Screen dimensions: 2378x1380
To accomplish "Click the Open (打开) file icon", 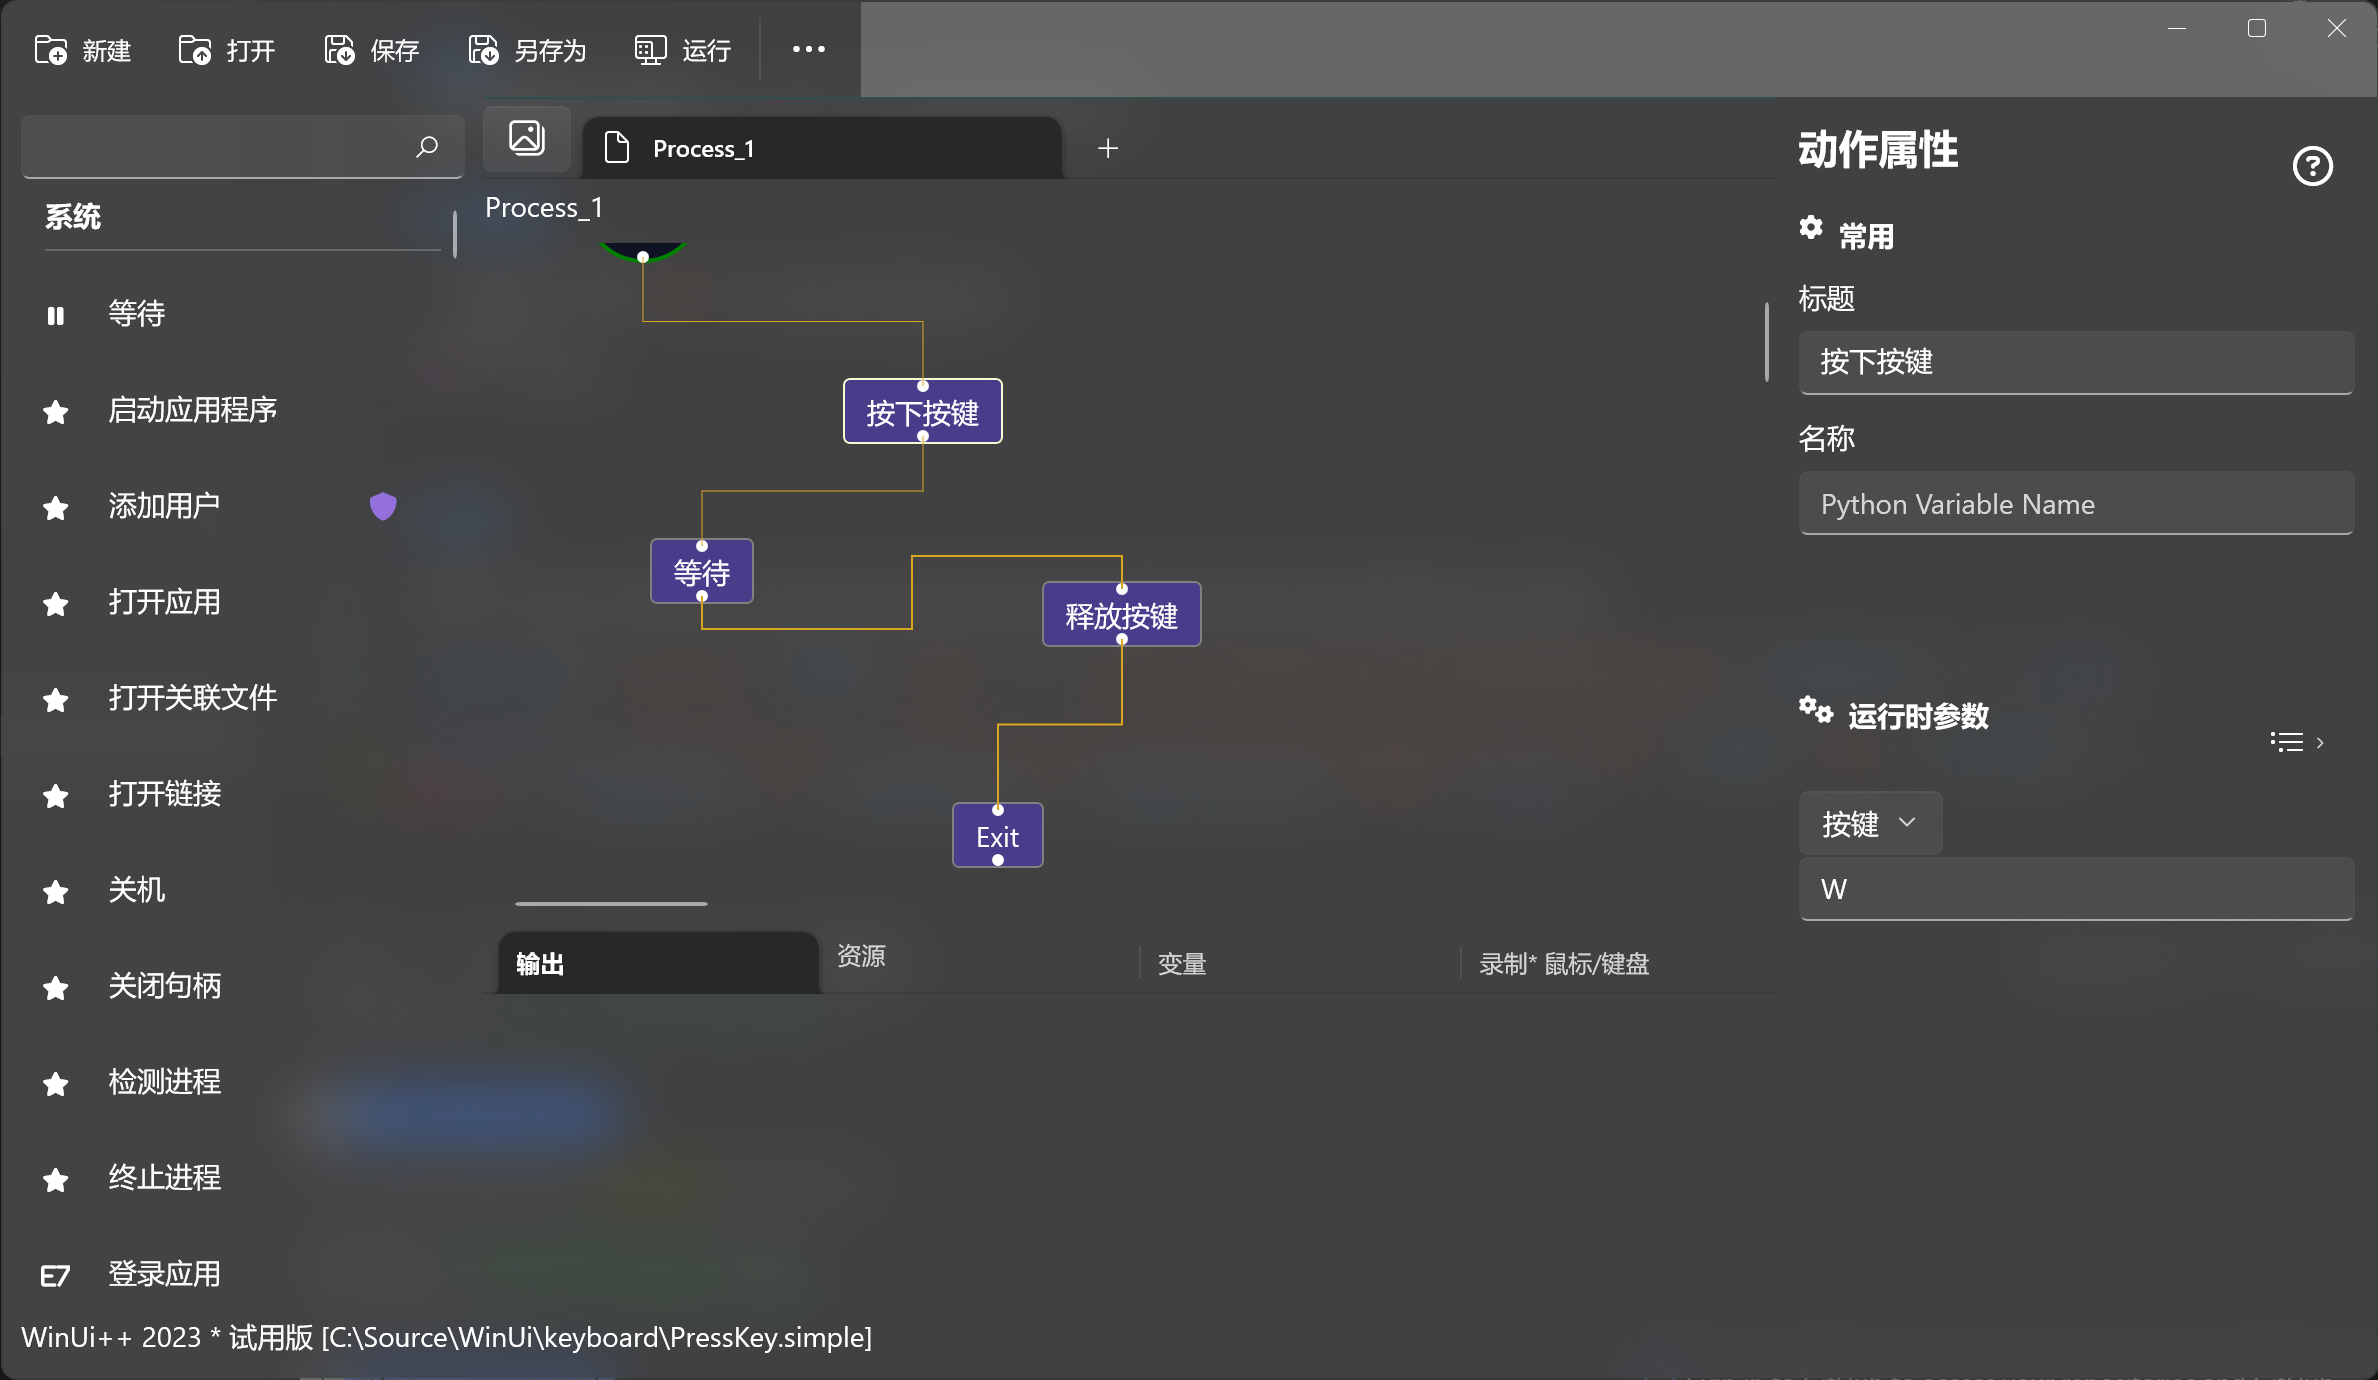I will pos(195,50).
